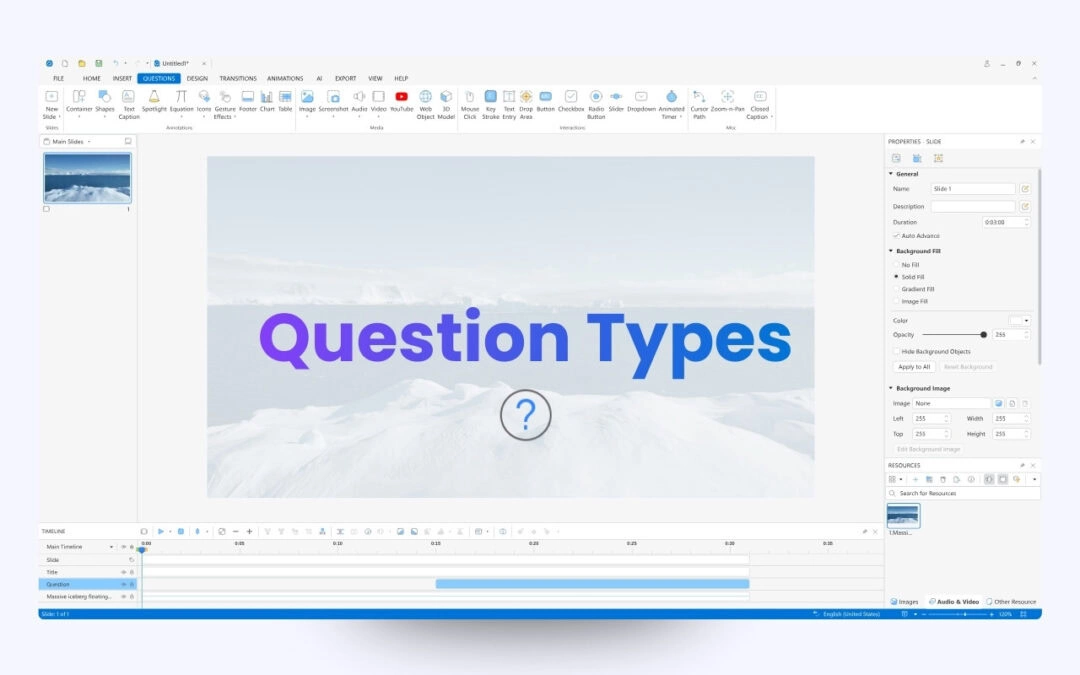Viewport: 1080px width, 675px height.
Task: Stop timeline playback
Action: click(x=181, y=532)
